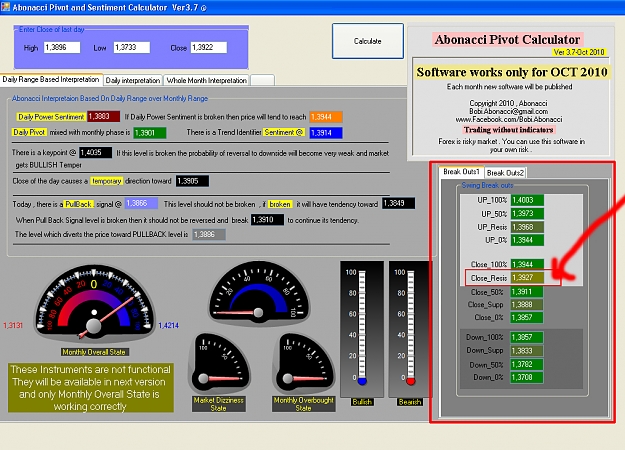Click the yellow PullBack label
625x450 pixels.
click(79, 204)
